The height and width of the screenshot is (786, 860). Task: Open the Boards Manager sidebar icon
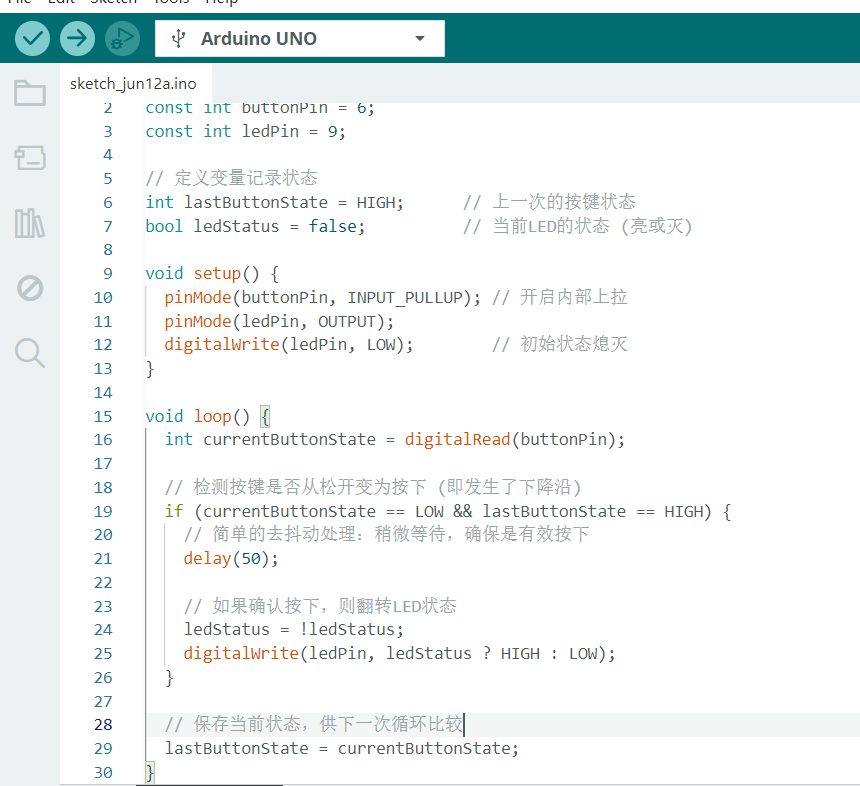click(x=30, y=158)
